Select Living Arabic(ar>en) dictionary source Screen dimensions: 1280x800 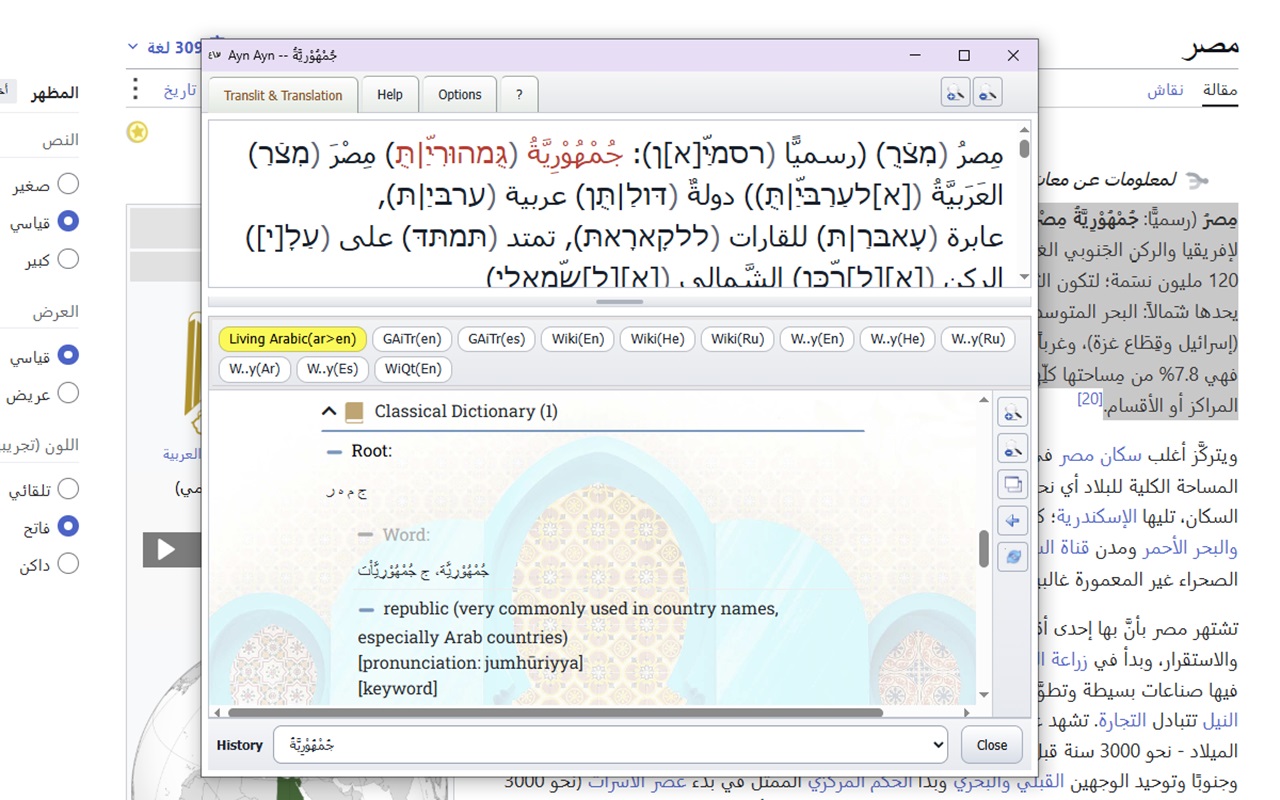pos(292,339)
